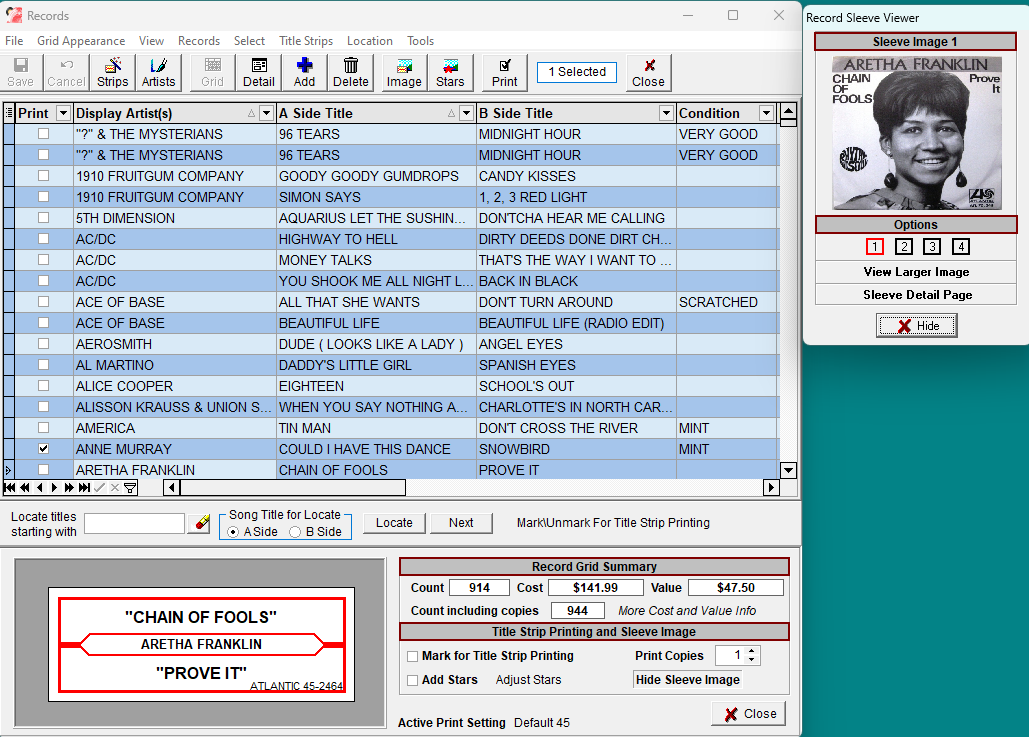Screen dimensions: 1029x737
Task: Select the B Side radio button
Action: tap(295, 532)
